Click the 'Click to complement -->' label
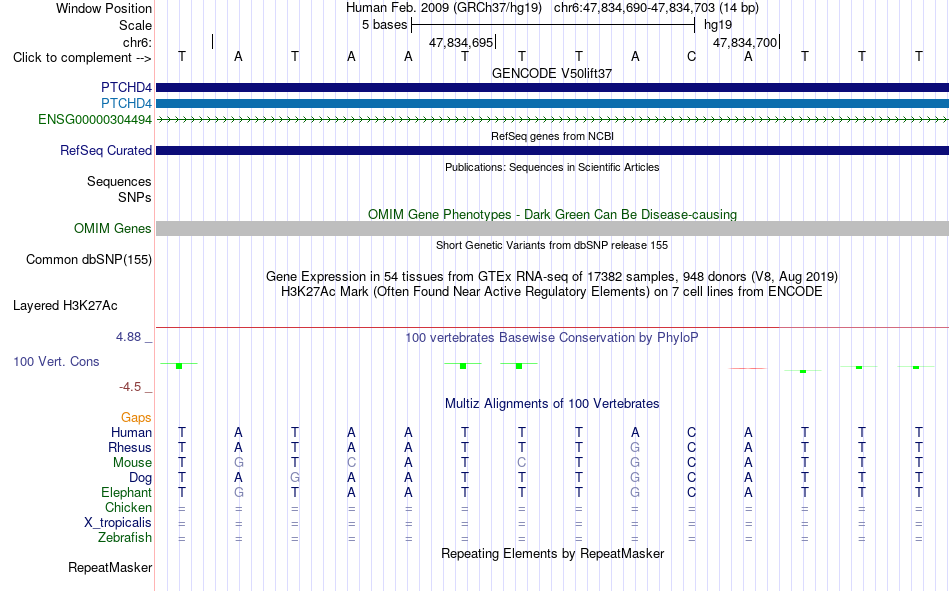950x591 pixels. click(x=82, y=58)
